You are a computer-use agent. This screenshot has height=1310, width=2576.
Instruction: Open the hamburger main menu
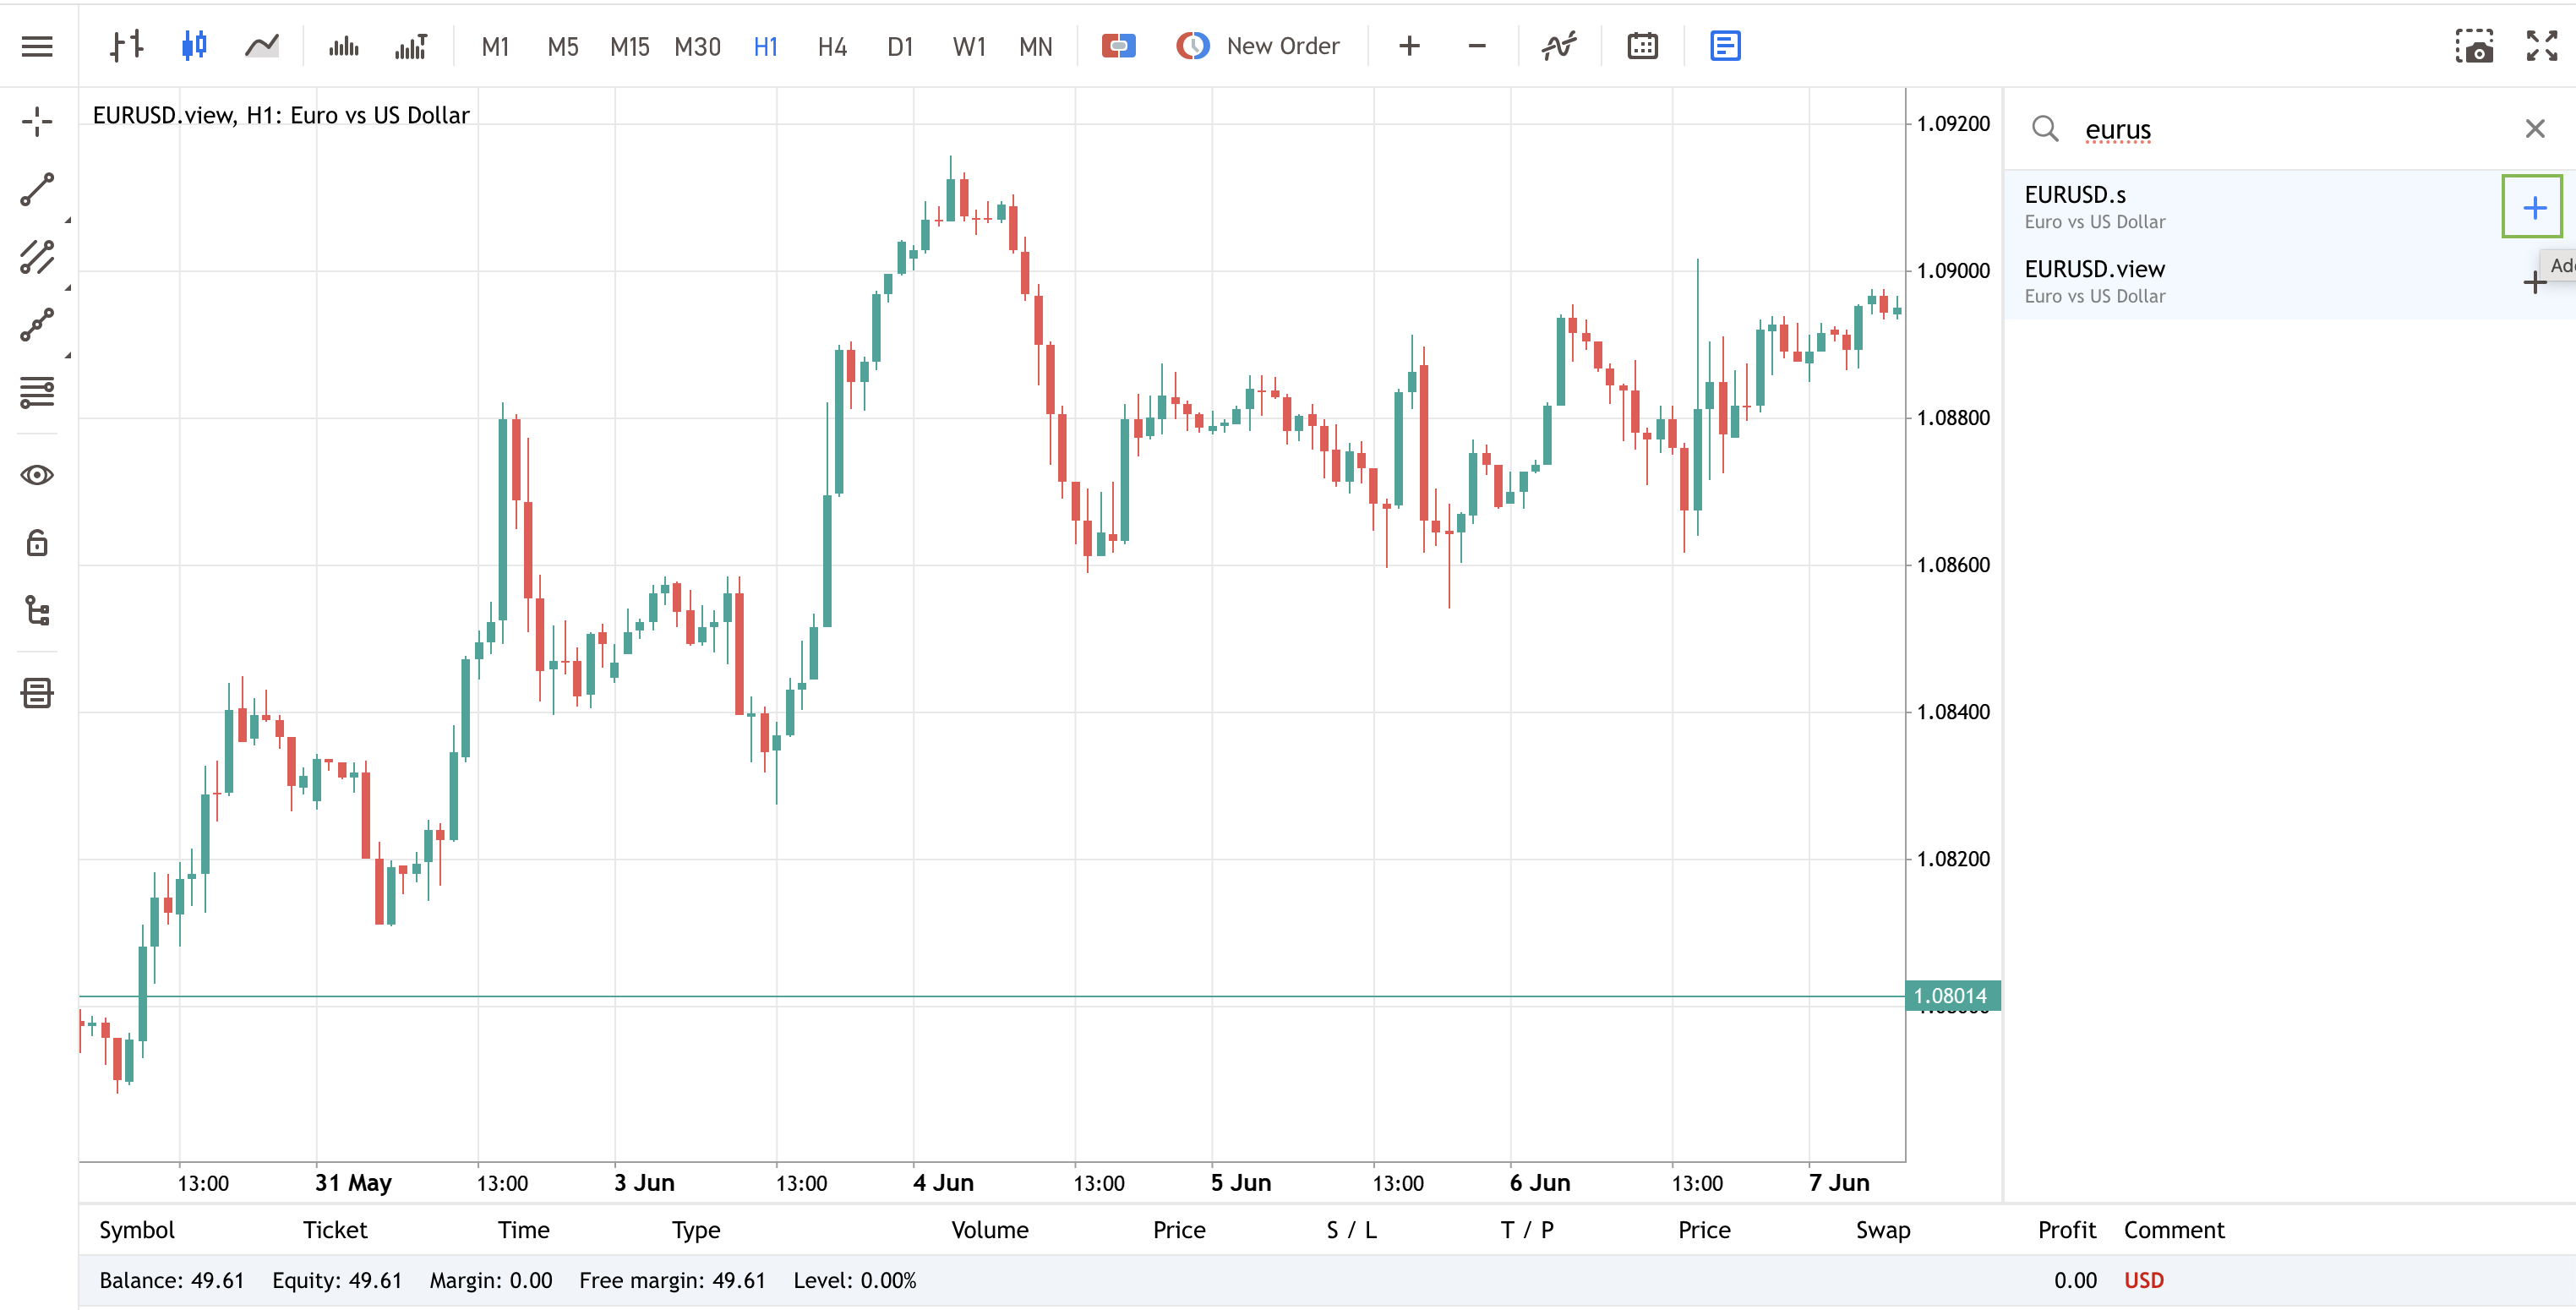point(37,46)
